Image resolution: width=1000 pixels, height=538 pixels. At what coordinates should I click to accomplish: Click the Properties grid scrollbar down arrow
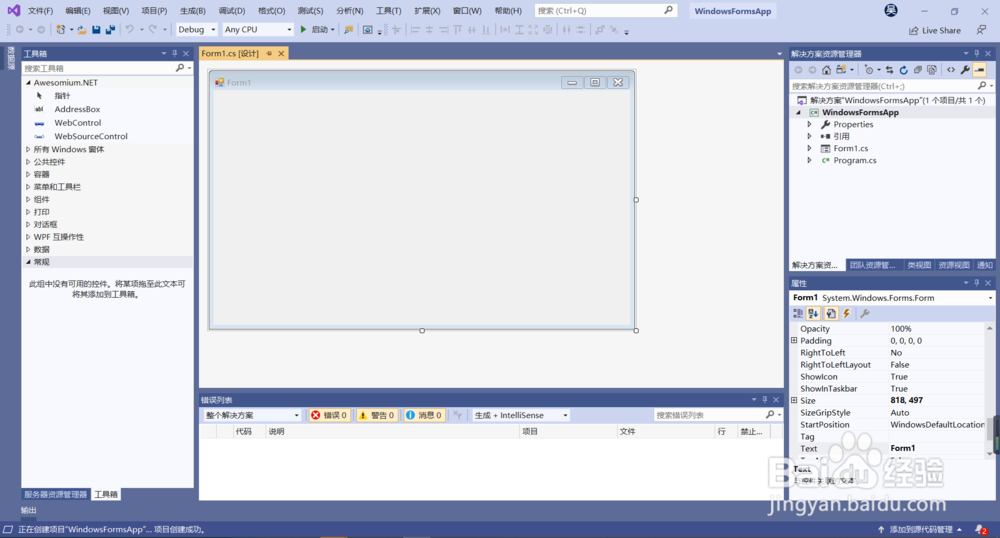point(990,453)
